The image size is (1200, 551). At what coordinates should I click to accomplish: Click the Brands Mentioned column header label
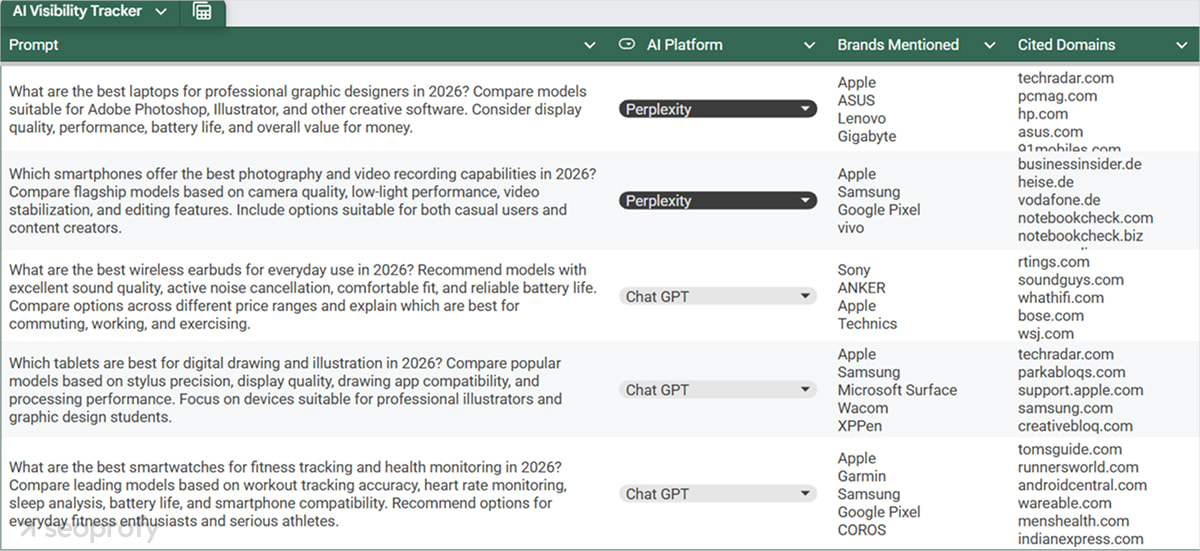[x=898, y=45]
